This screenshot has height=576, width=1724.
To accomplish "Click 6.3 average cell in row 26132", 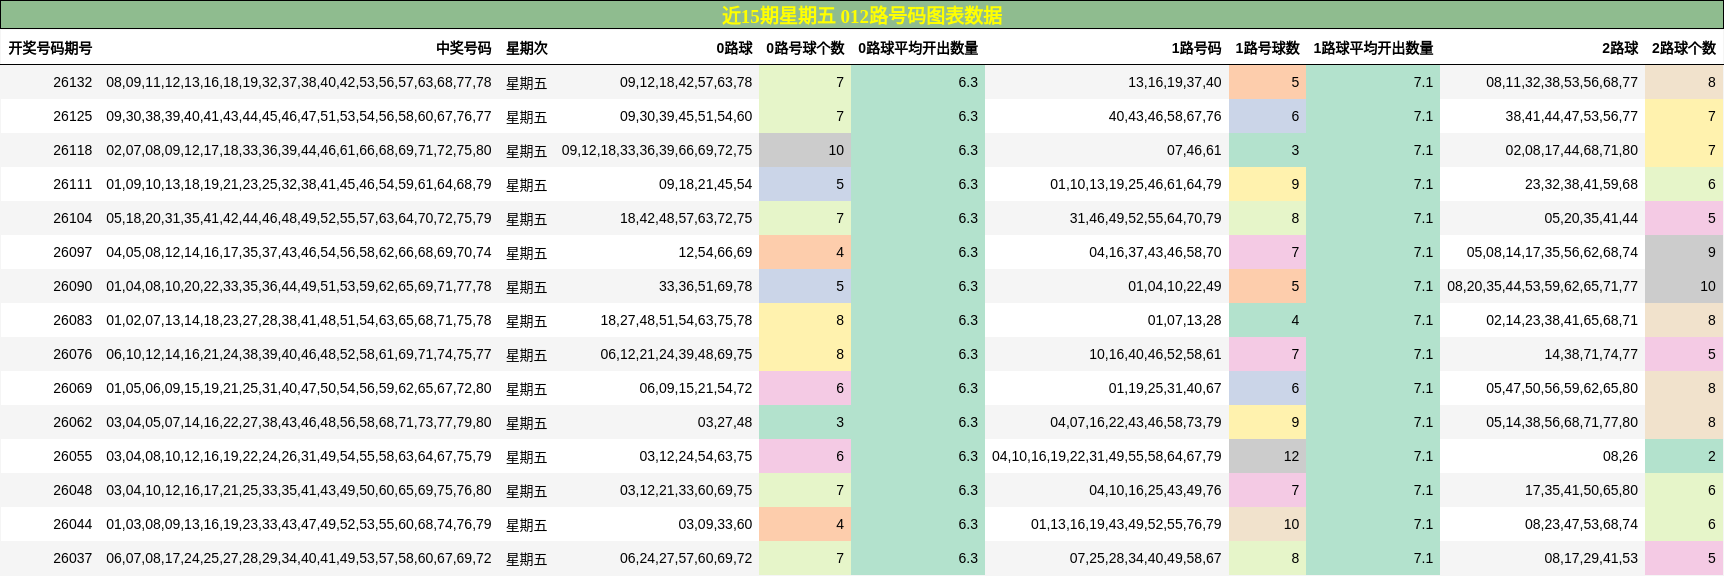I will [918, 82].
